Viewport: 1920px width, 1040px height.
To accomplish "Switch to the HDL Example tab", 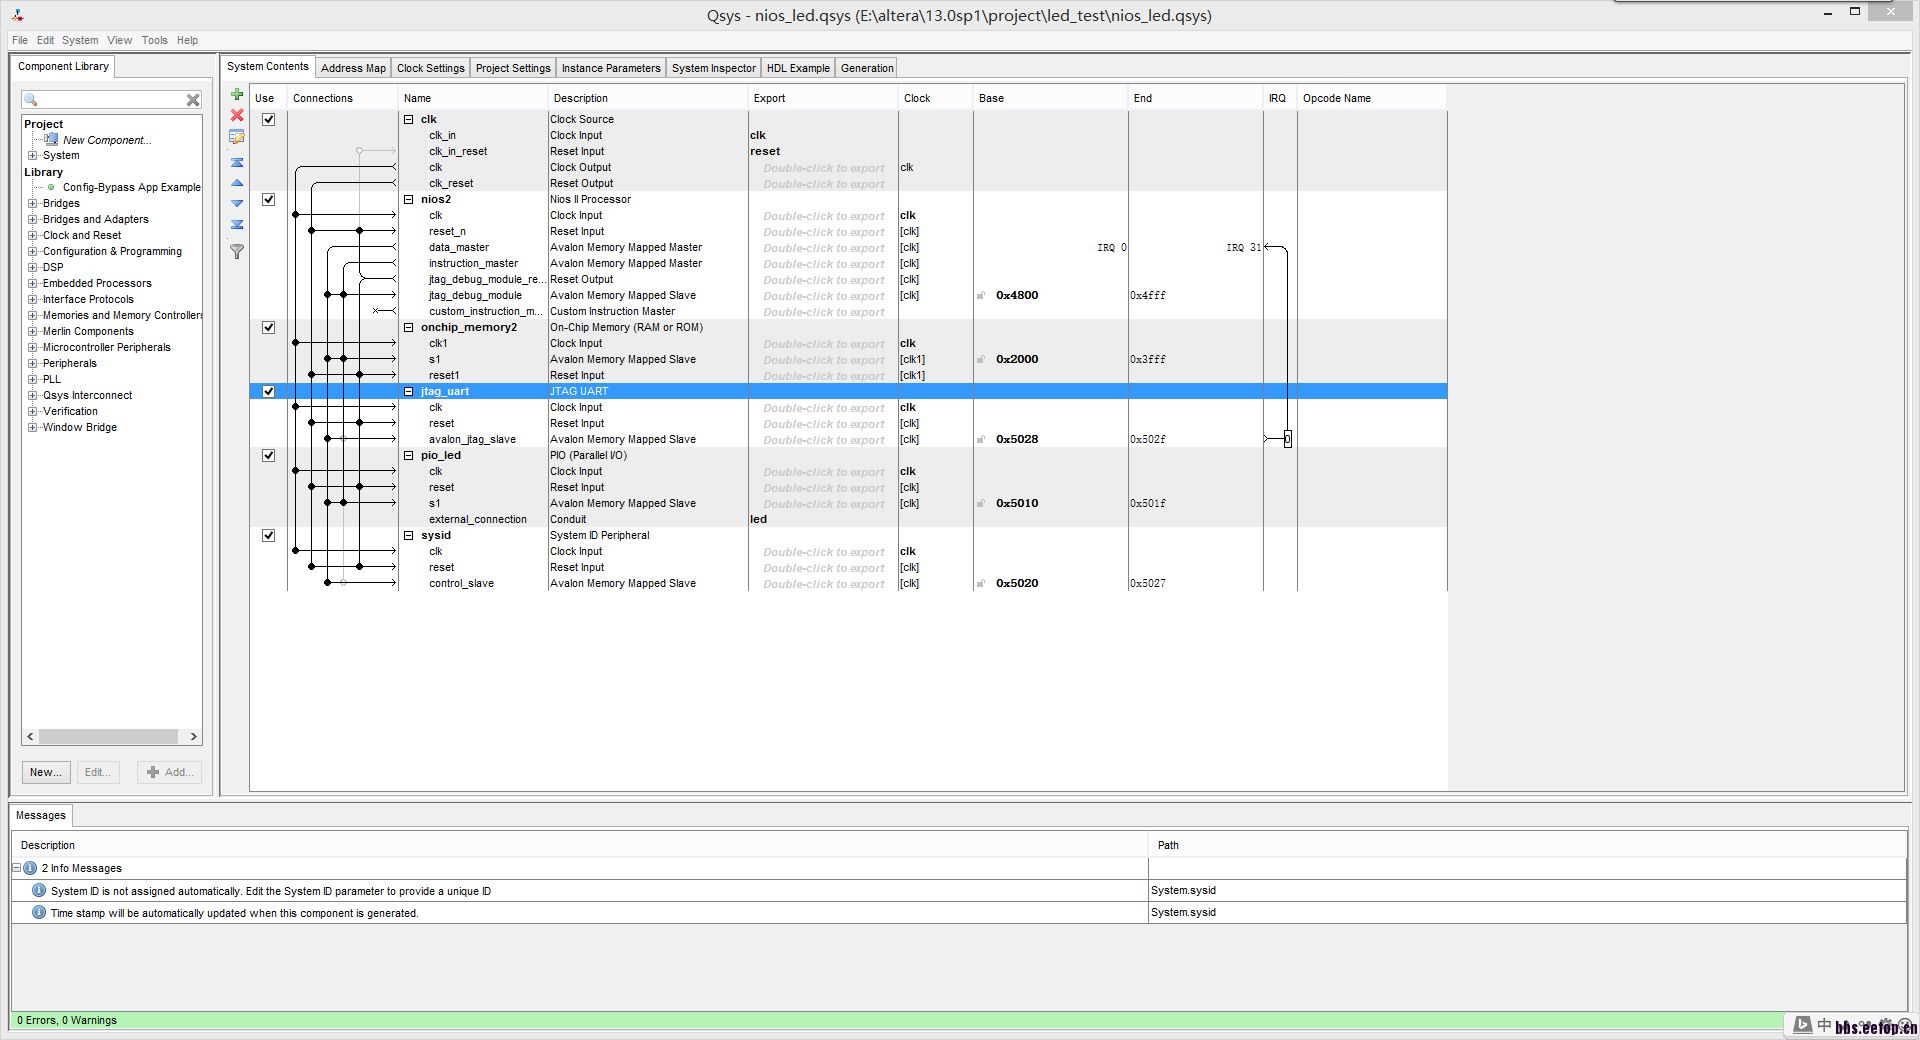I will tap(798, 68).
